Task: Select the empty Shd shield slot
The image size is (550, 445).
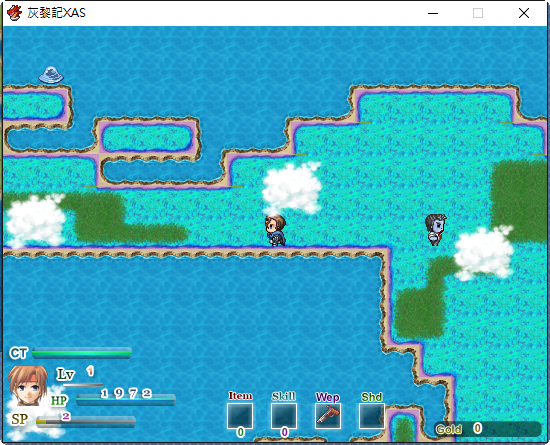Action: (372, 416)
